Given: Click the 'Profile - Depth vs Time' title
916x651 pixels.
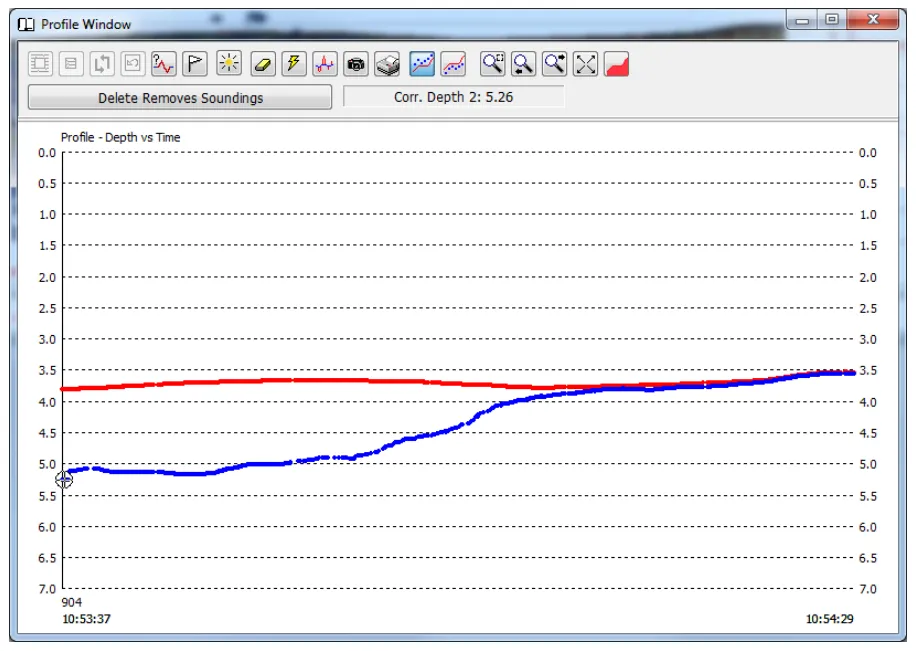Looking at the screenshot, I should coord(120,137).
